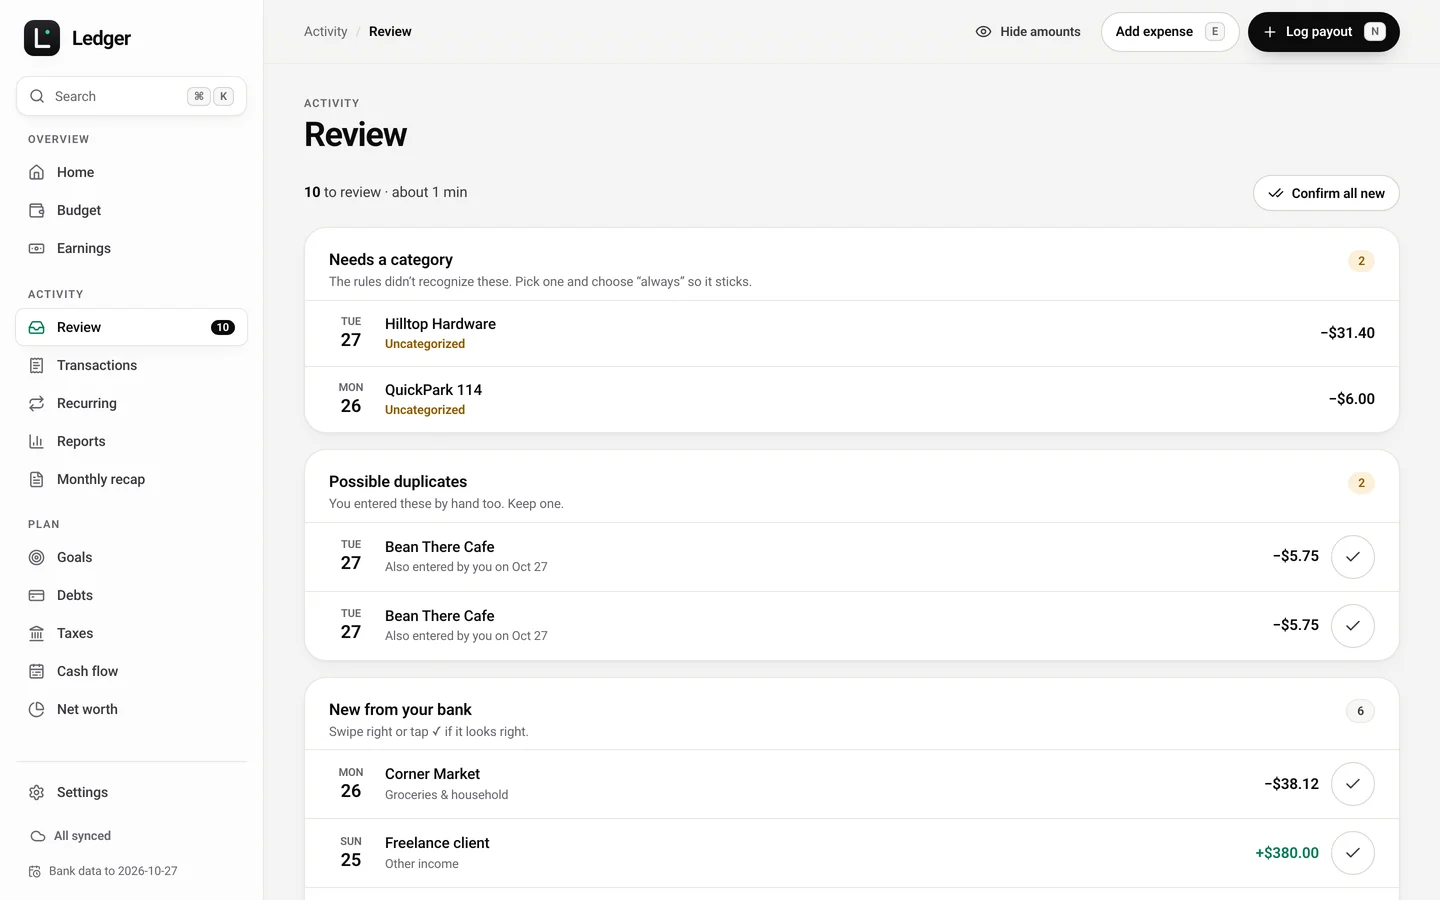The width and height of the screenshot is (1440, 900).
Task: Select Review in the sidebar
Action: pyautogui.click(x=131, y=327)
